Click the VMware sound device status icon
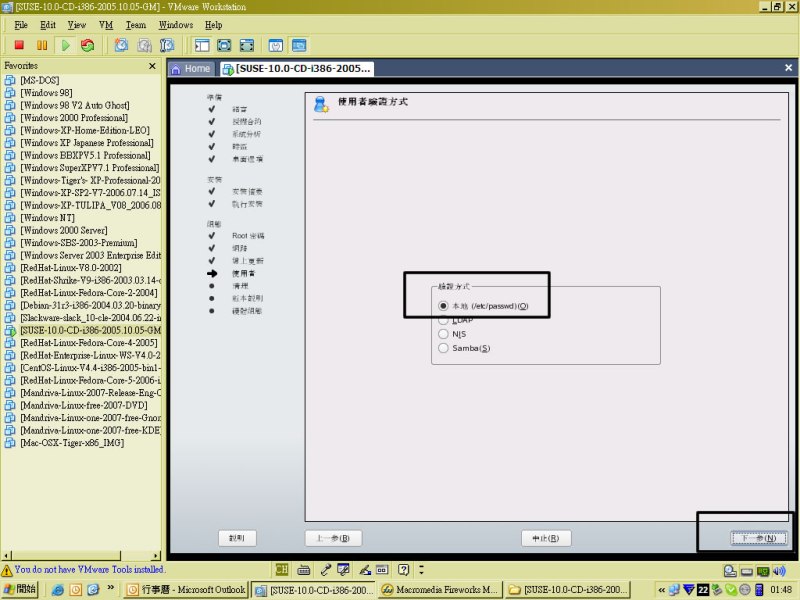Screen dimensions: 800x600 779,571
